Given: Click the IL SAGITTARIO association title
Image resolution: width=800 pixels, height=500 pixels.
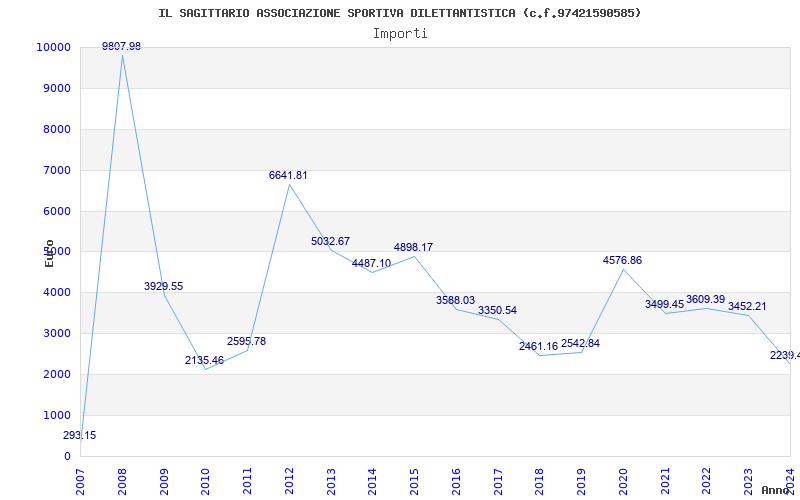Looking at the screenshot, I should (x=399, y=13).
